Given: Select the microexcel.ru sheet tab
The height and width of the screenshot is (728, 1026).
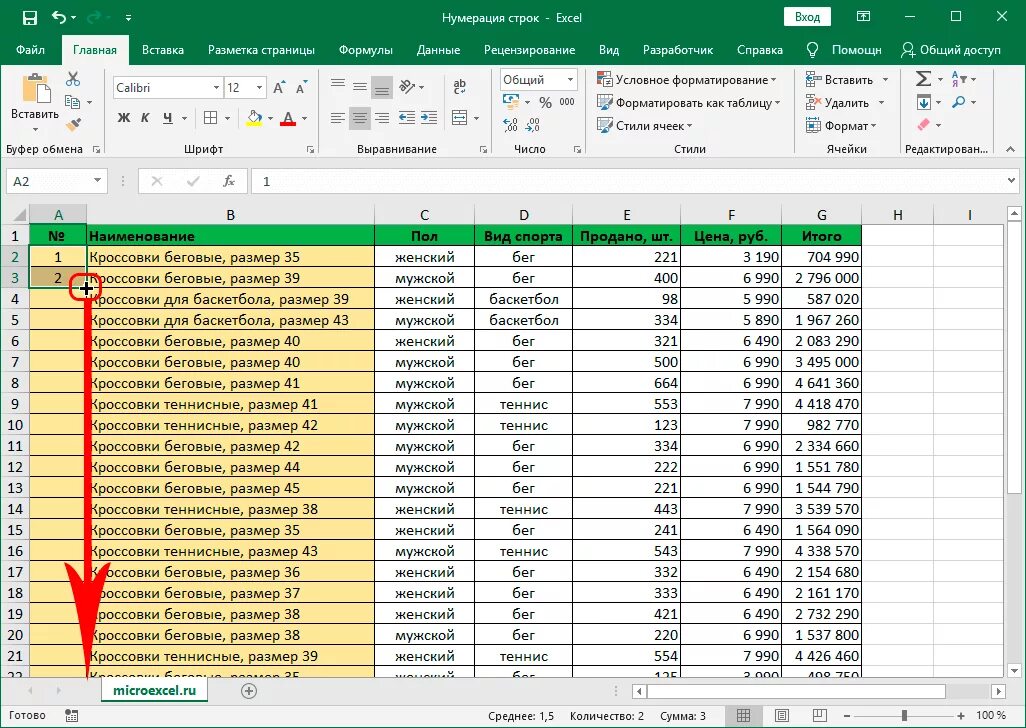Looking at the screenshot, I should tap(154, 690).
